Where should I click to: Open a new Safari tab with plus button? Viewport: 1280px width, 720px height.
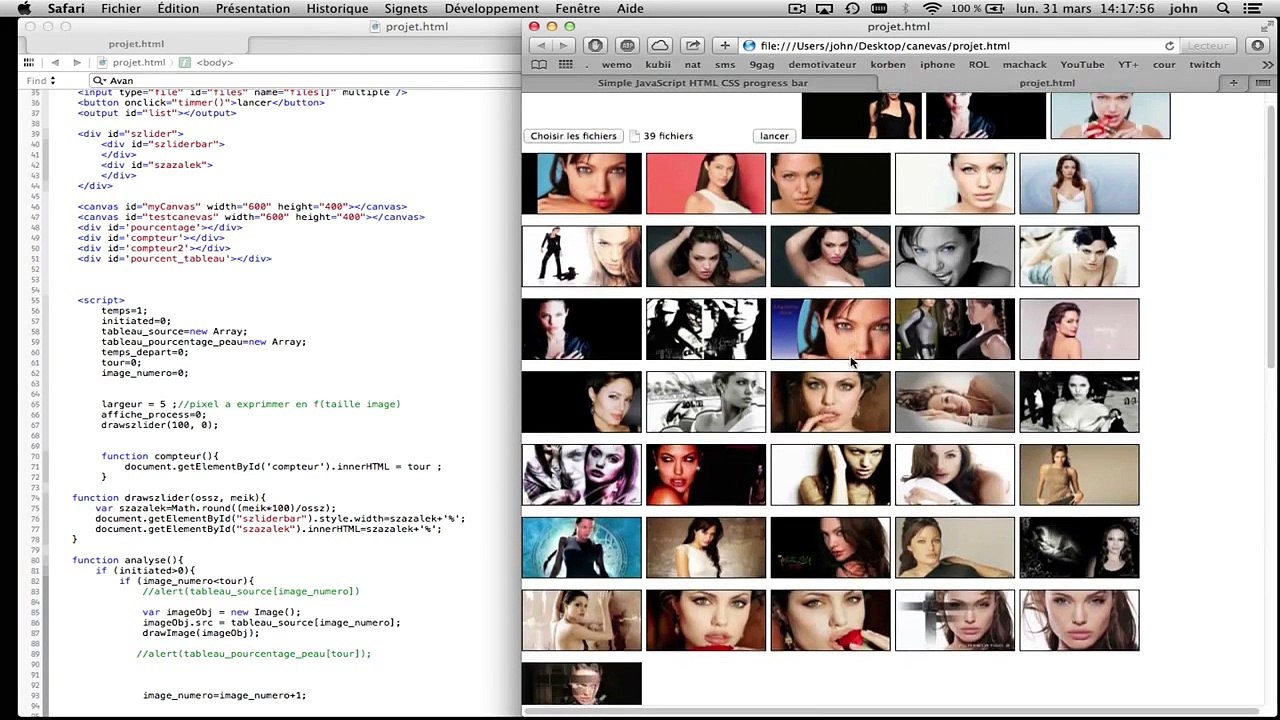1233,83
